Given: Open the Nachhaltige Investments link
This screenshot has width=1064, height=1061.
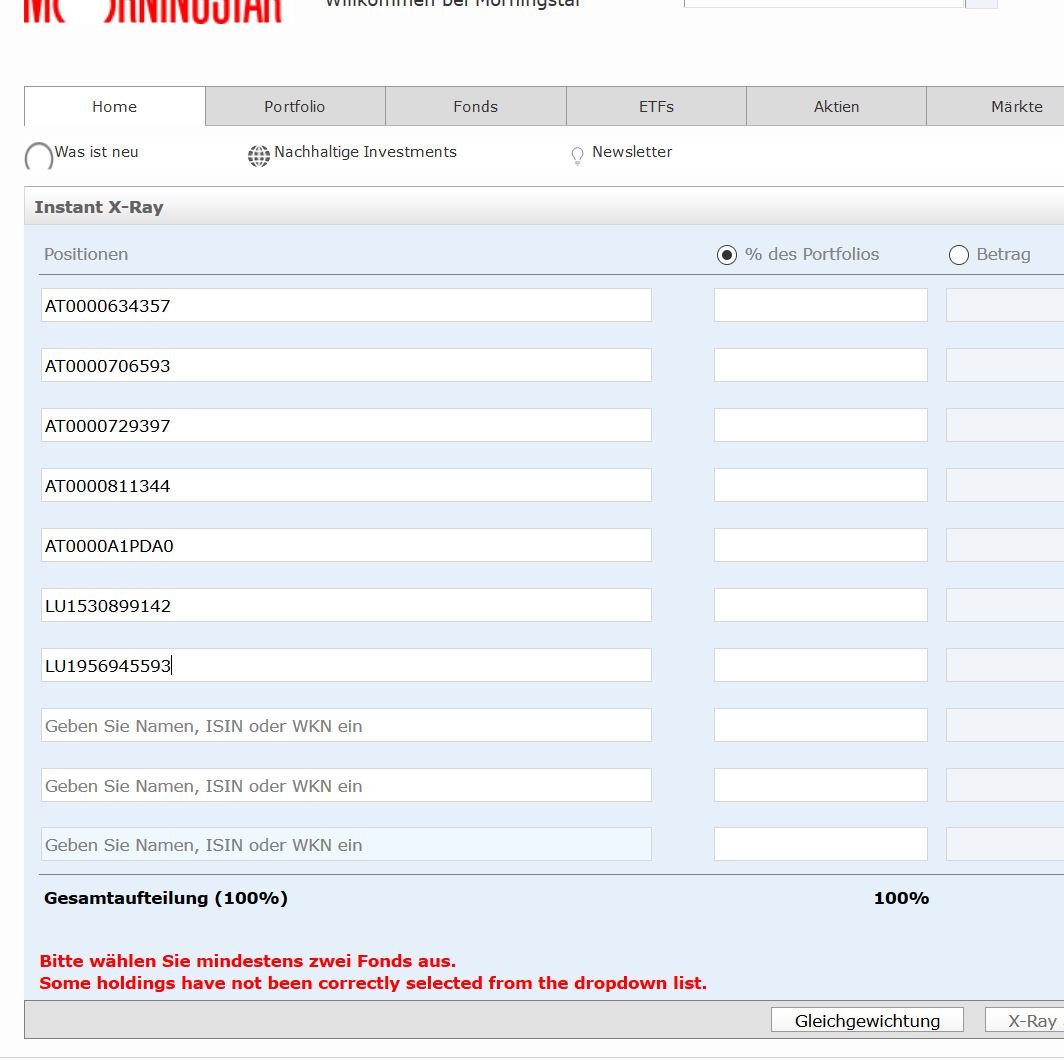Looking at the screenshot, I should (x=365, y=152).
